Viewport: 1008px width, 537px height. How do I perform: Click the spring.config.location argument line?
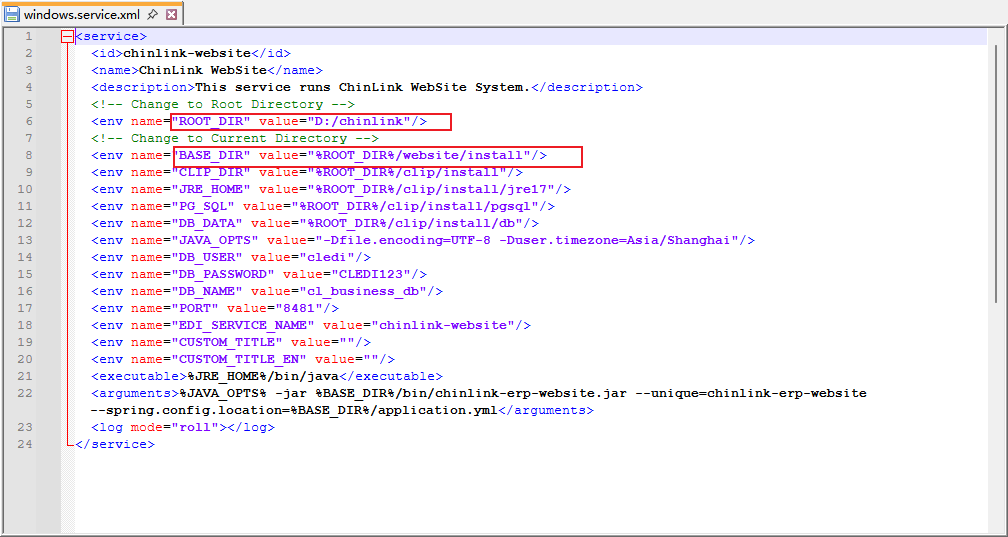click(x=294, y=410)
